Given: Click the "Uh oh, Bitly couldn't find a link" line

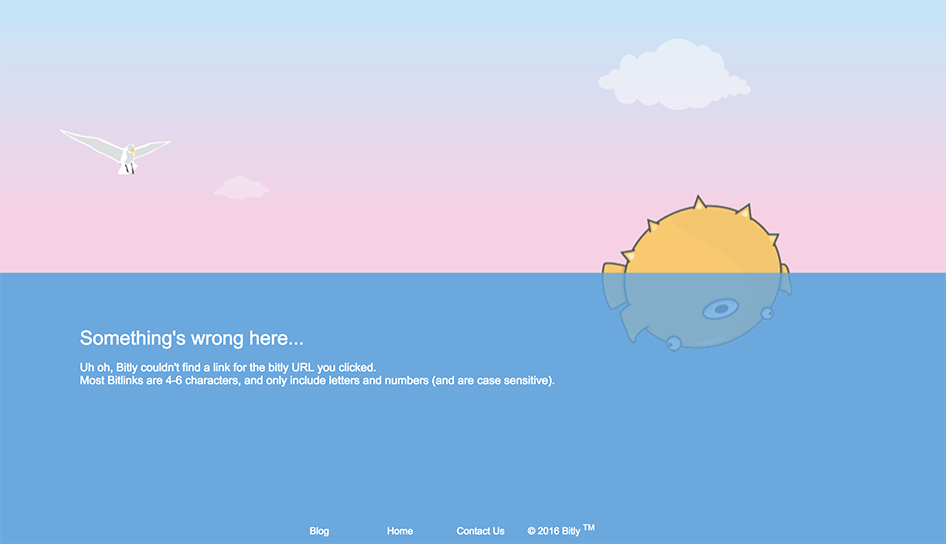Looking at the screenshot, I should click(x=228, y=367).
